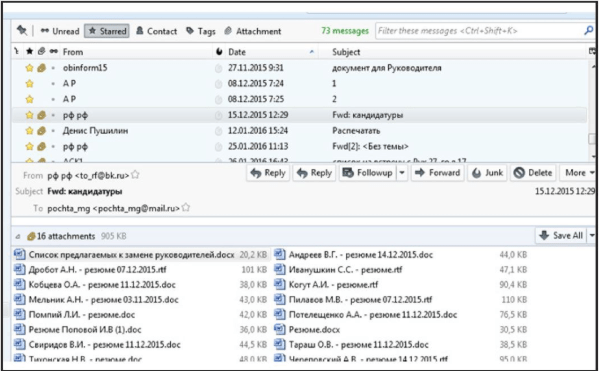Toggle the Attachment quick filter
The width and height of the screenshot is (599, 371).
(x=253, y=31)
